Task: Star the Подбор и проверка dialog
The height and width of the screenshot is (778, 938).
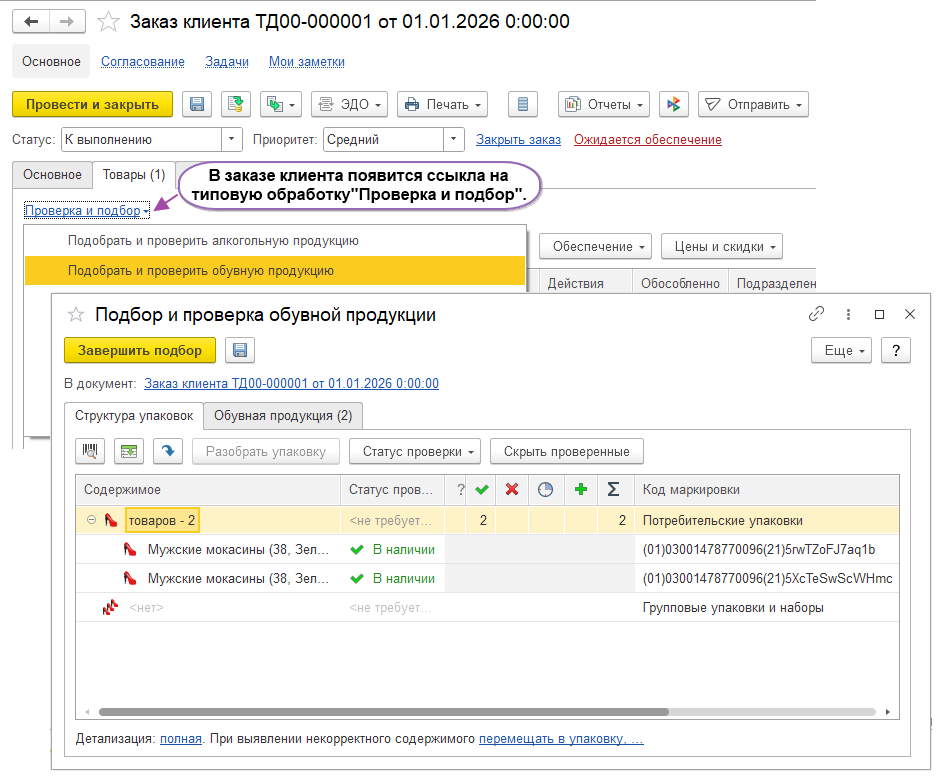Action: coord(76,315)
